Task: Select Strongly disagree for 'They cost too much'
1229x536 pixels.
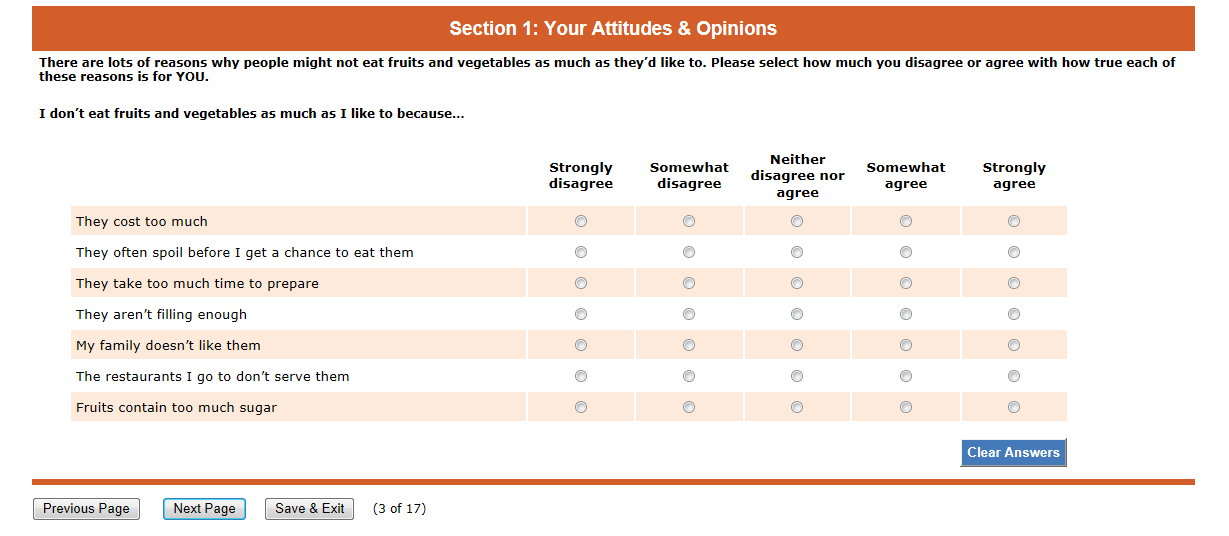Action: tap(581, 221)
